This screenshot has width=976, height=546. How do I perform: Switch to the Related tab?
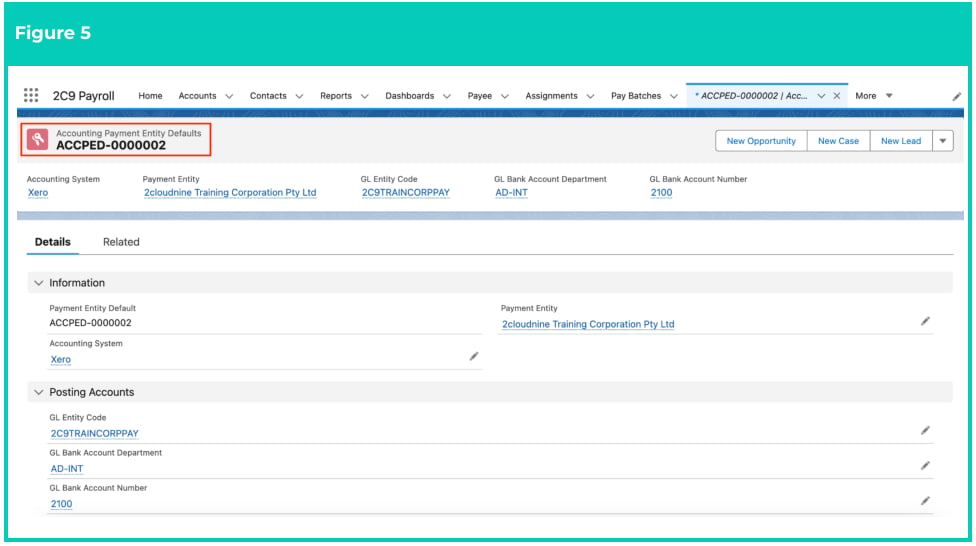(x=121, y=242)
